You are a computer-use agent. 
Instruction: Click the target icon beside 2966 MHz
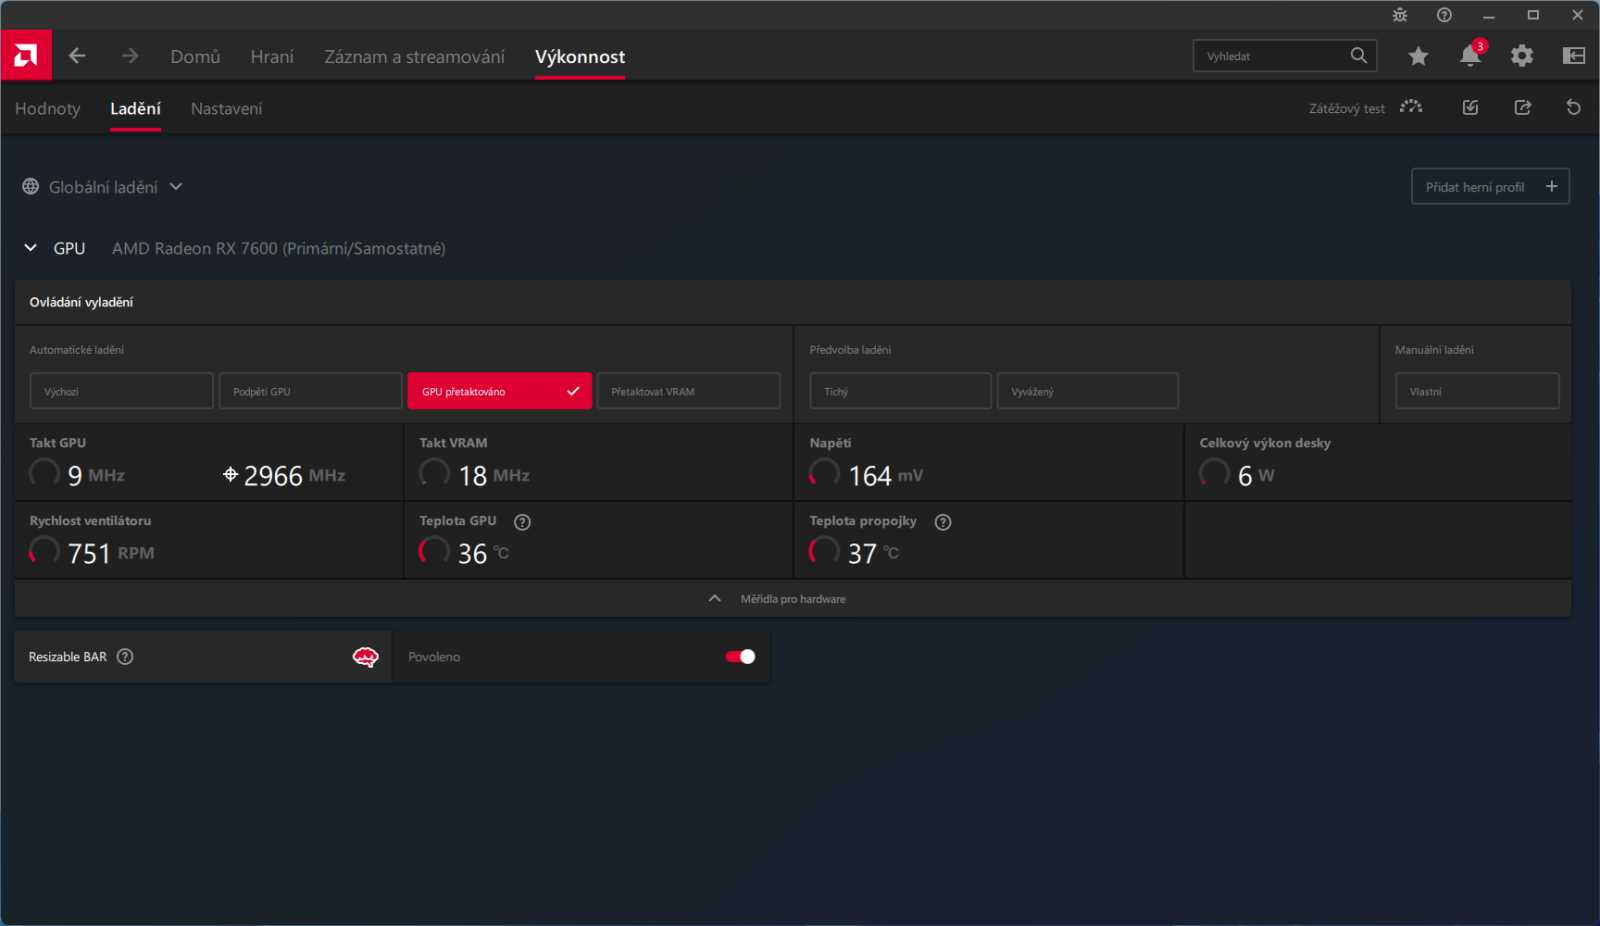(x=230, y=475)
